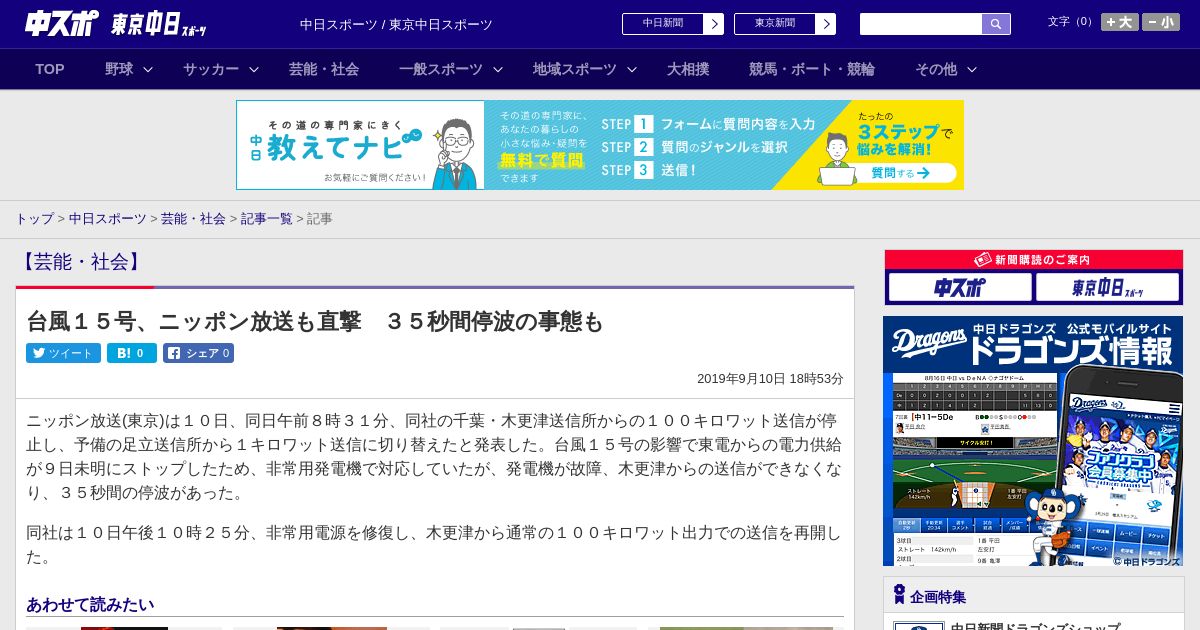The image size is (1200, 630).
Task: Decrease text size with －小 button
Action: (1161, 22)
